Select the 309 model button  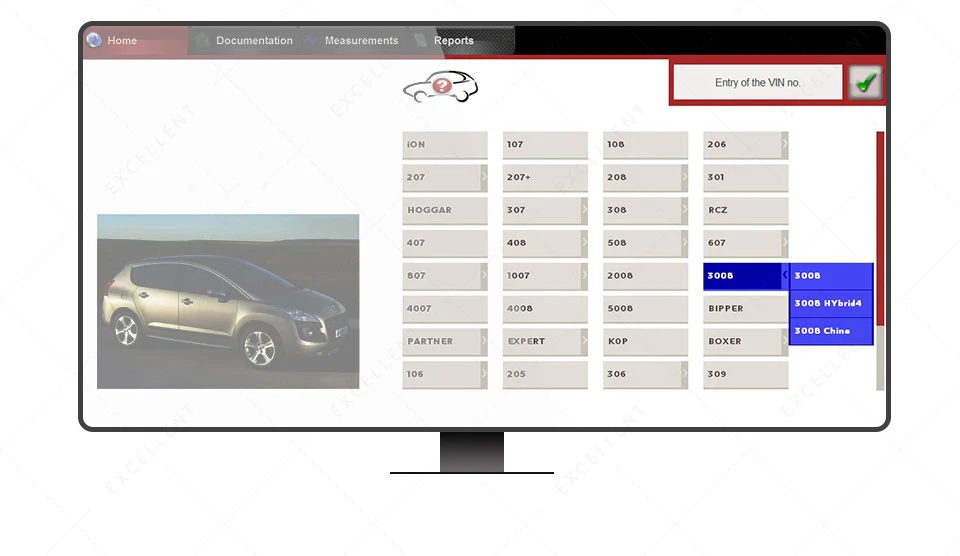(746, 375)
